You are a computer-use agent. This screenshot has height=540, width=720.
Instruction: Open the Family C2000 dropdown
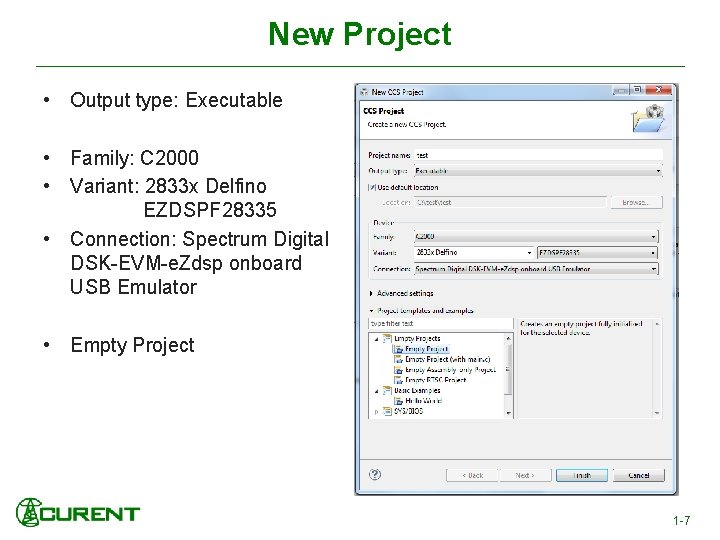point(536,236)
